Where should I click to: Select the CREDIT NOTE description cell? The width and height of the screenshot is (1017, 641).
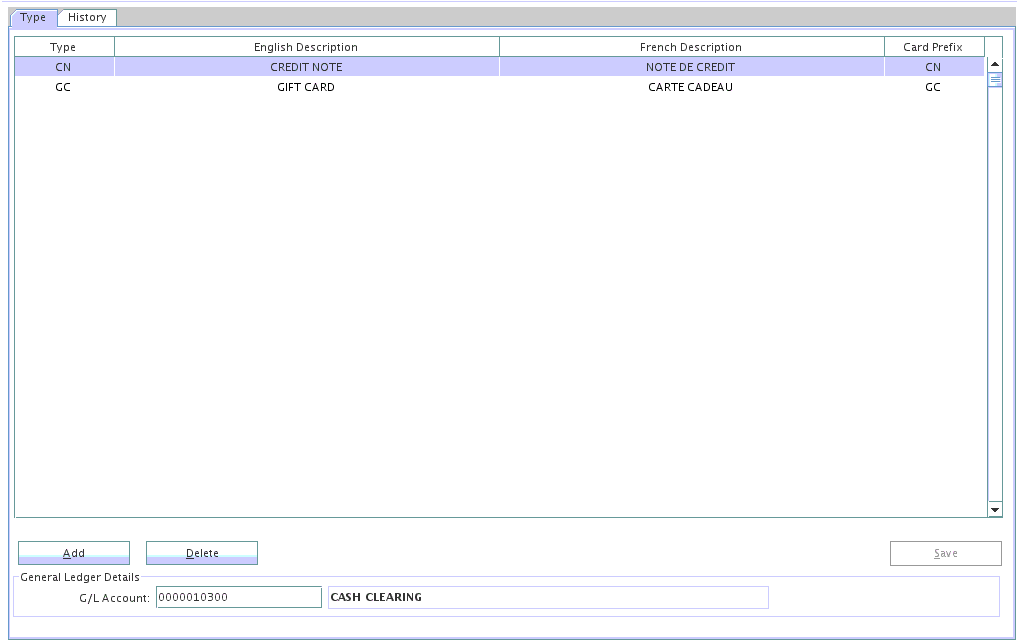coord(306,67)
